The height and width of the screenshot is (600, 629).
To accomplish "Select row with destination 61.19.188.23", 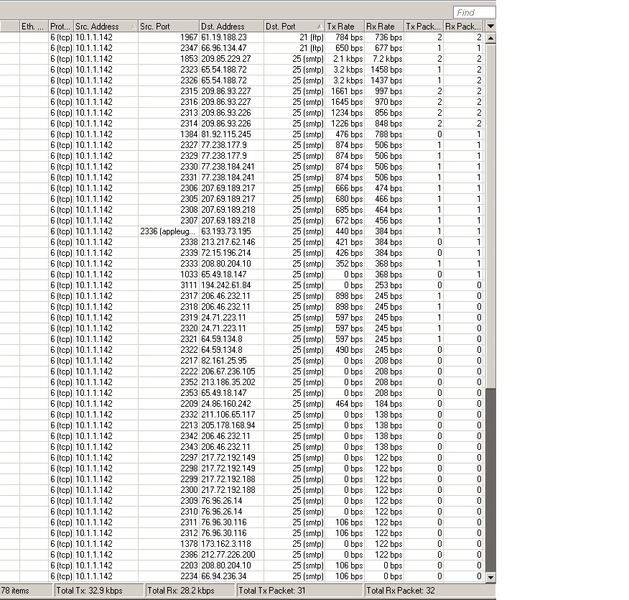I will (x=241, y=37).
